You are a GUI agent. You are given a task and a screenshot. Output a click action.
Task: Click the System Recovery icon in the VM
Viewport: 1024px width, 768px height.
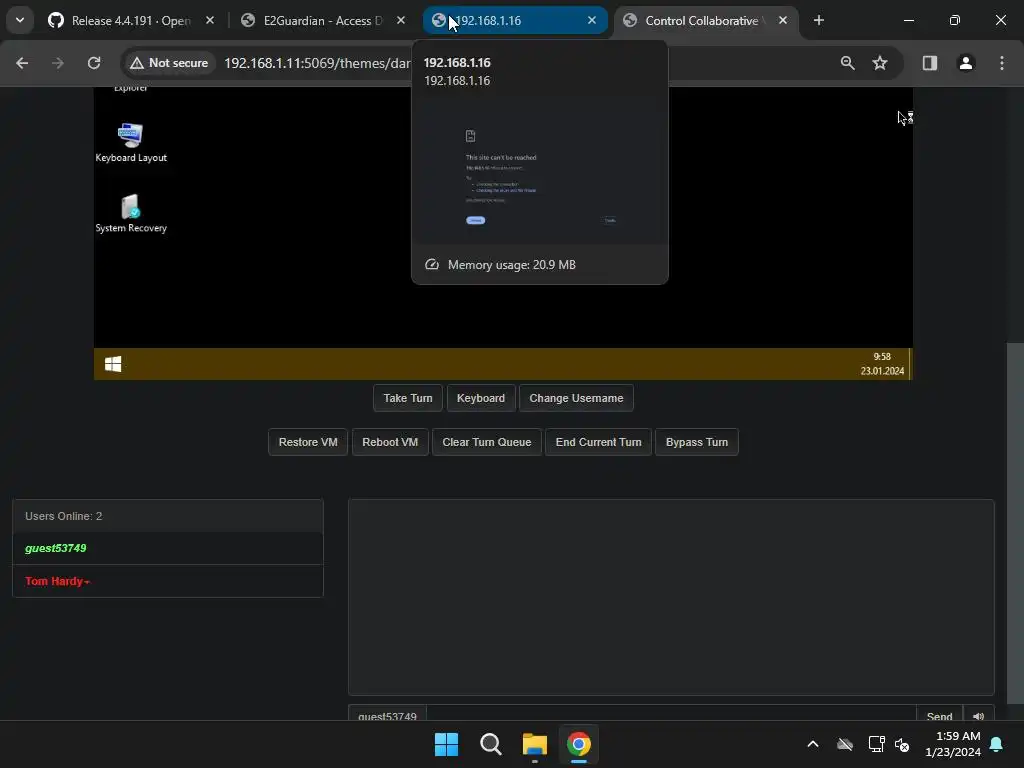(131, 214)
